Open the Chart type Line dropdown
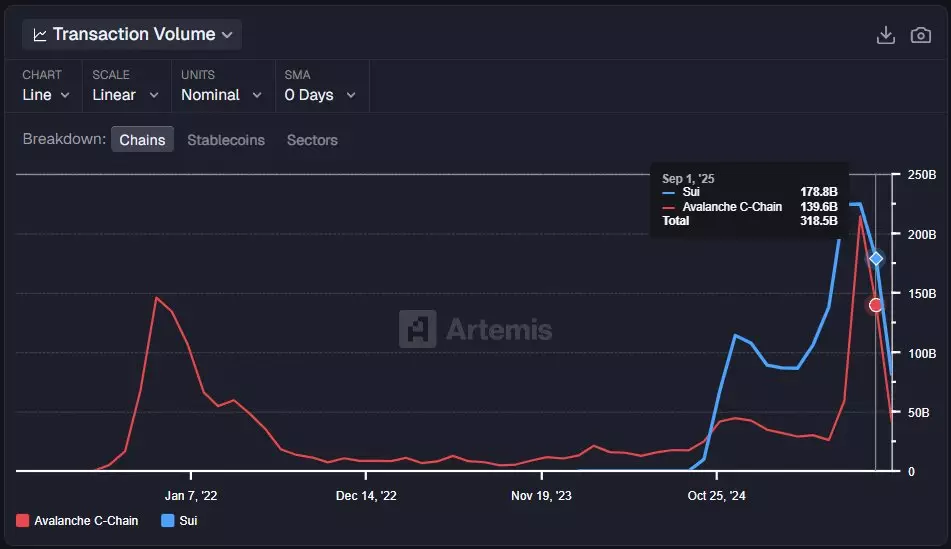The image size is (951, 549). 46,95
